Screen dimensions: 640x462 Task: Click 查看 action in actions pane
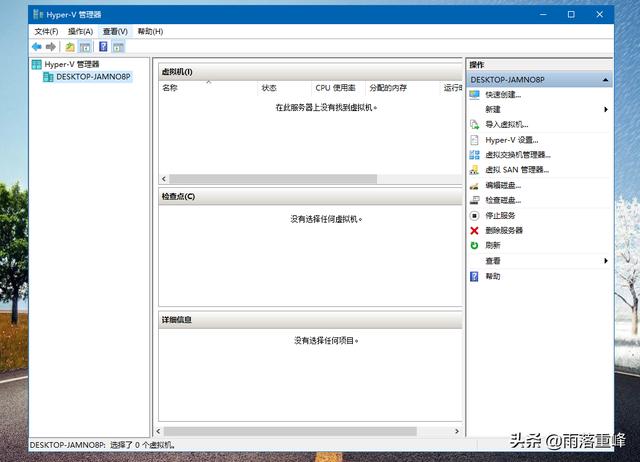[x=493, y=261]
